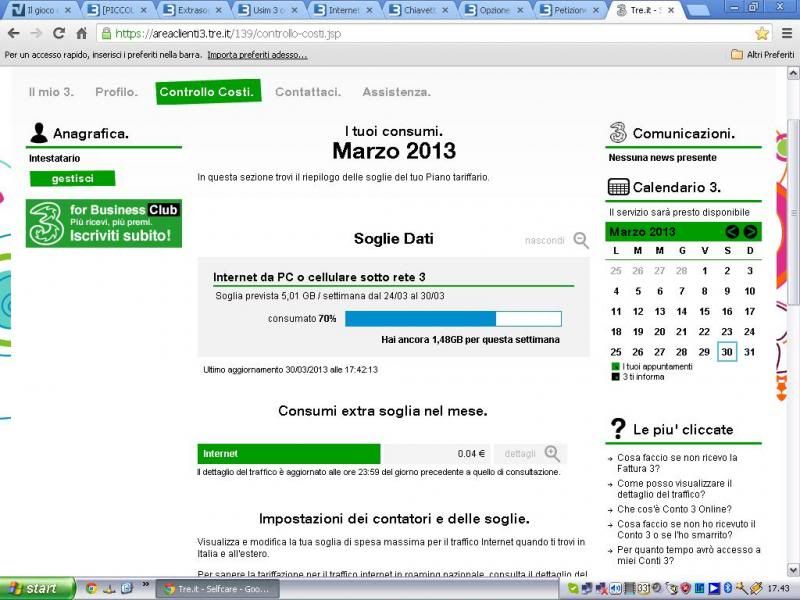Switch to the Opzione tab

pos(493,10)
